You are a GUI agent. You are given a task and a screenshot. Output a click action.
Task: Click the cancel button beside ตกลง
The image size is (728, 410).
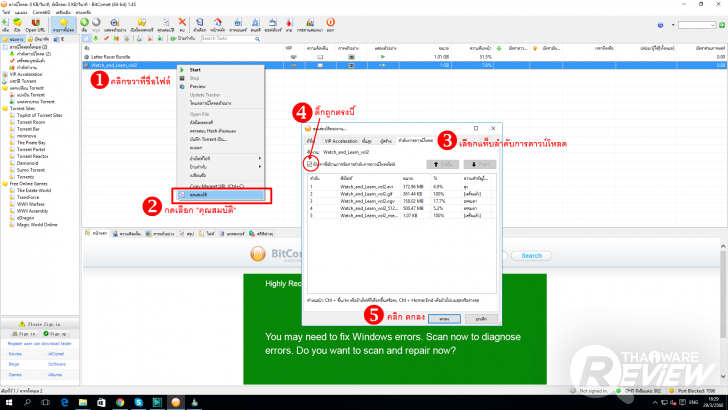click(481, 319)
